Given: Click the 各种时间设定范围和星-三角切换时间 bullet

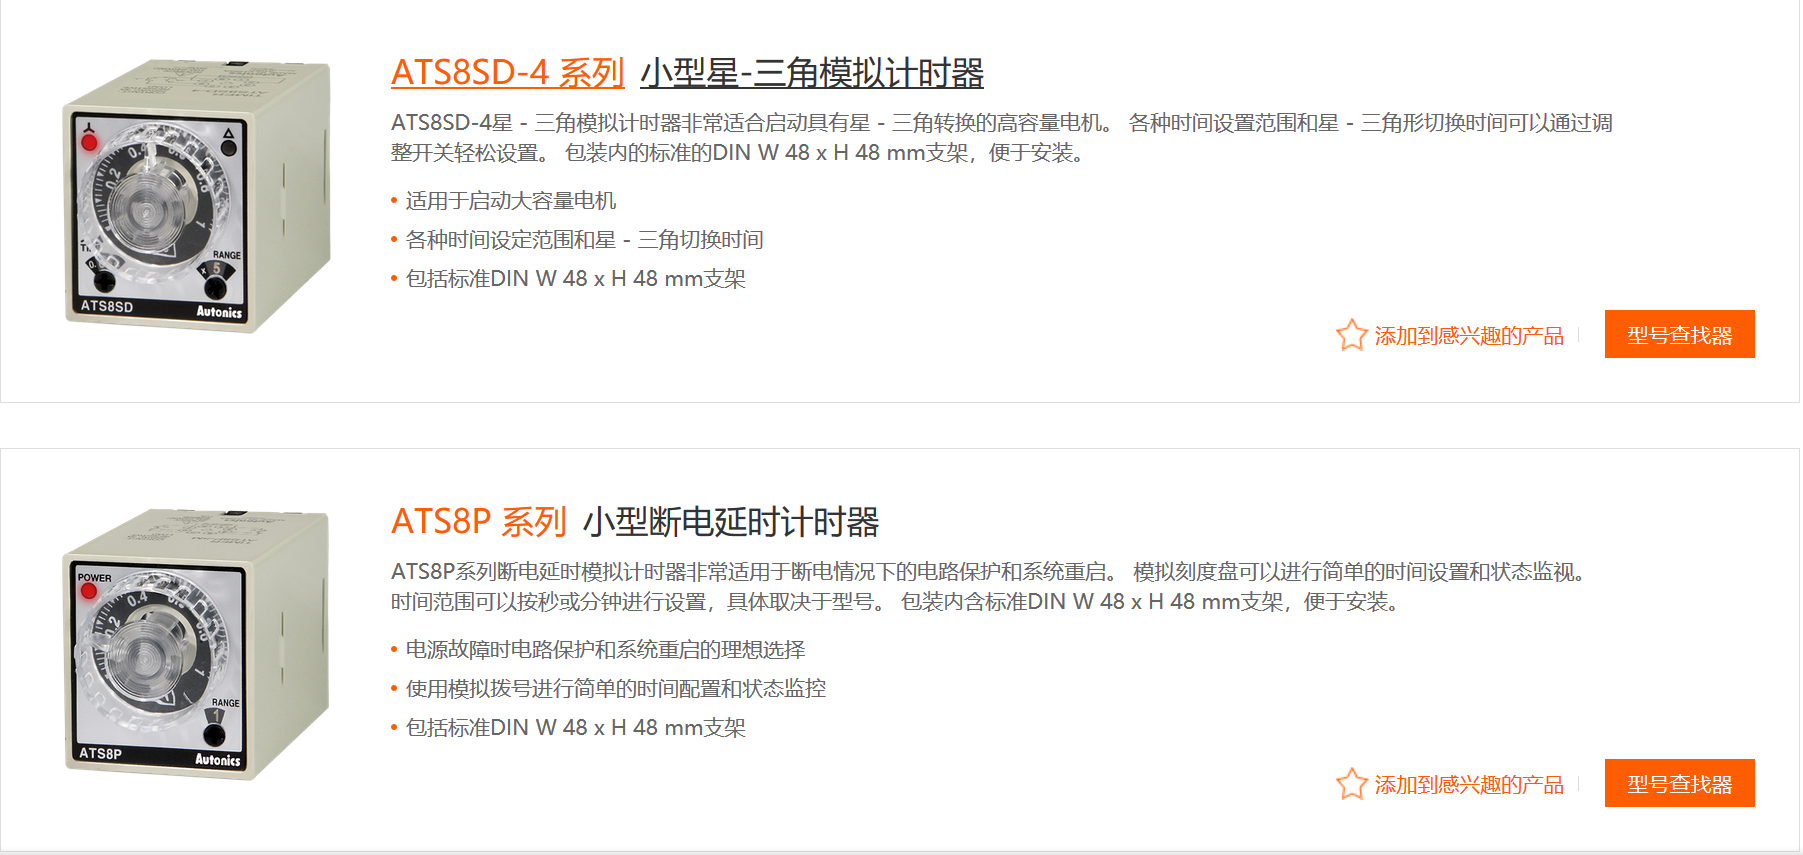Looking at the screenshot, I should pyautogui.click(x=584, y=240).
